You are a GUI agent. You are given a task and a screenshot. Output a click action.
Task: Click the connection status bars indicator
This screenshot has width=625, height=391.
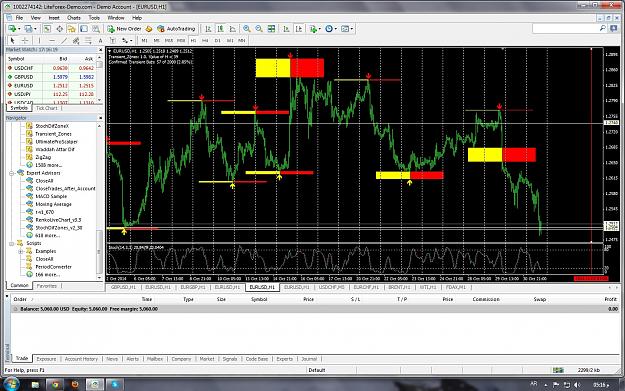pos(558,370)
